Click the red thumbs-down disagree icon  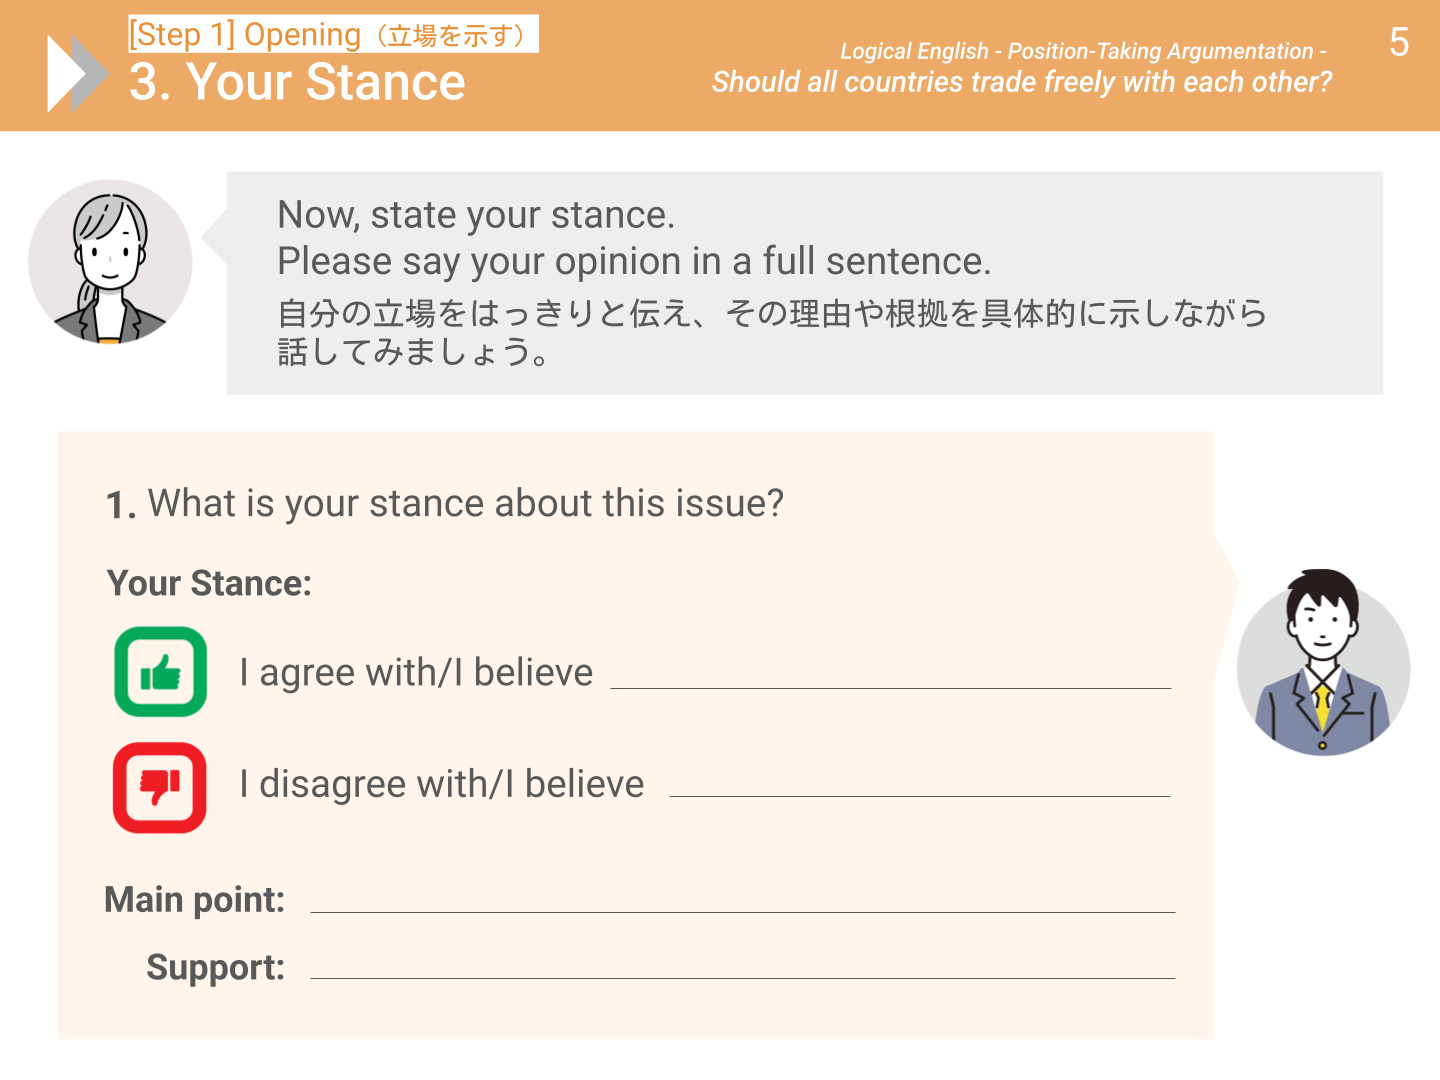tap(160, 787)
